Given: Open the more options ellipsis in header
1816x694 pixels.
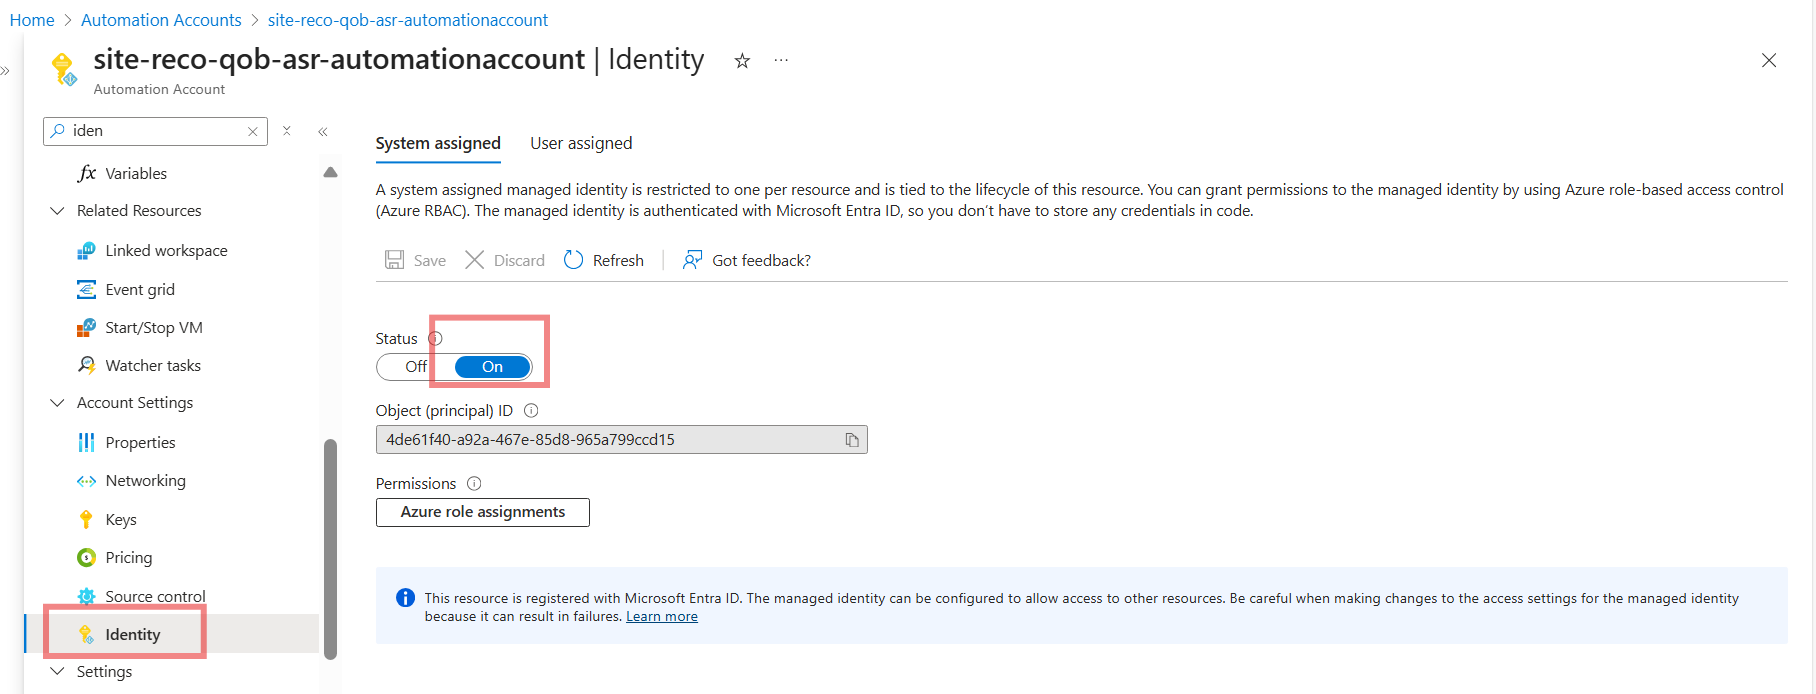Looking at the screenshot, I should click(x=781, y=61).
